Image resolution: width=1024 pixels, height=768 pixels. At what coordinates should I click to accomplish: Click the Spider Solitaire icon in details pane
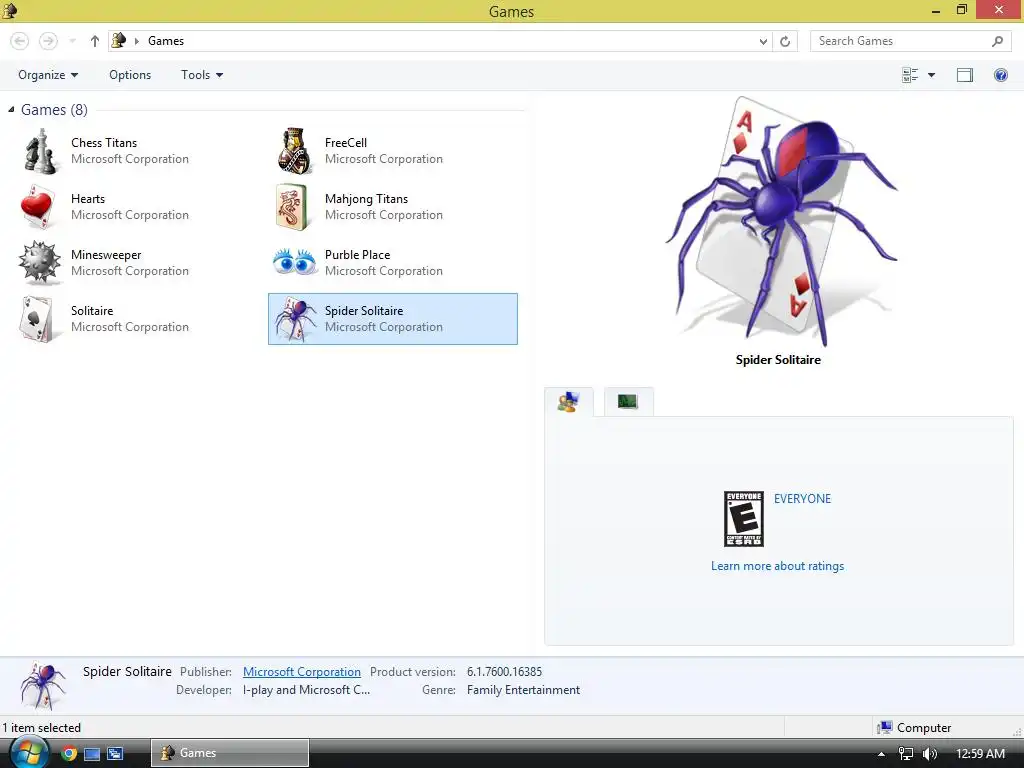click(x=43, y=686)
